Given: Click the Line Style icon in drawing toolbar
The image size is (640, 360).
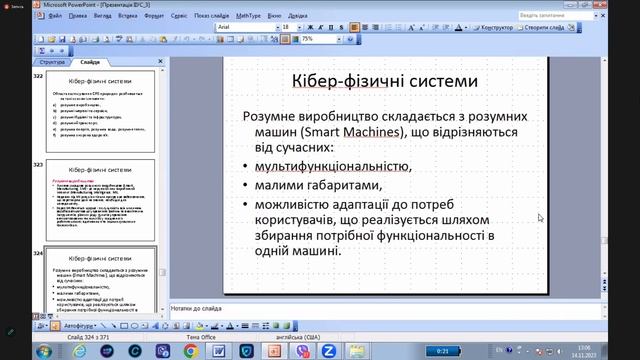Looking at the screenshot, I should click(245, 326).
